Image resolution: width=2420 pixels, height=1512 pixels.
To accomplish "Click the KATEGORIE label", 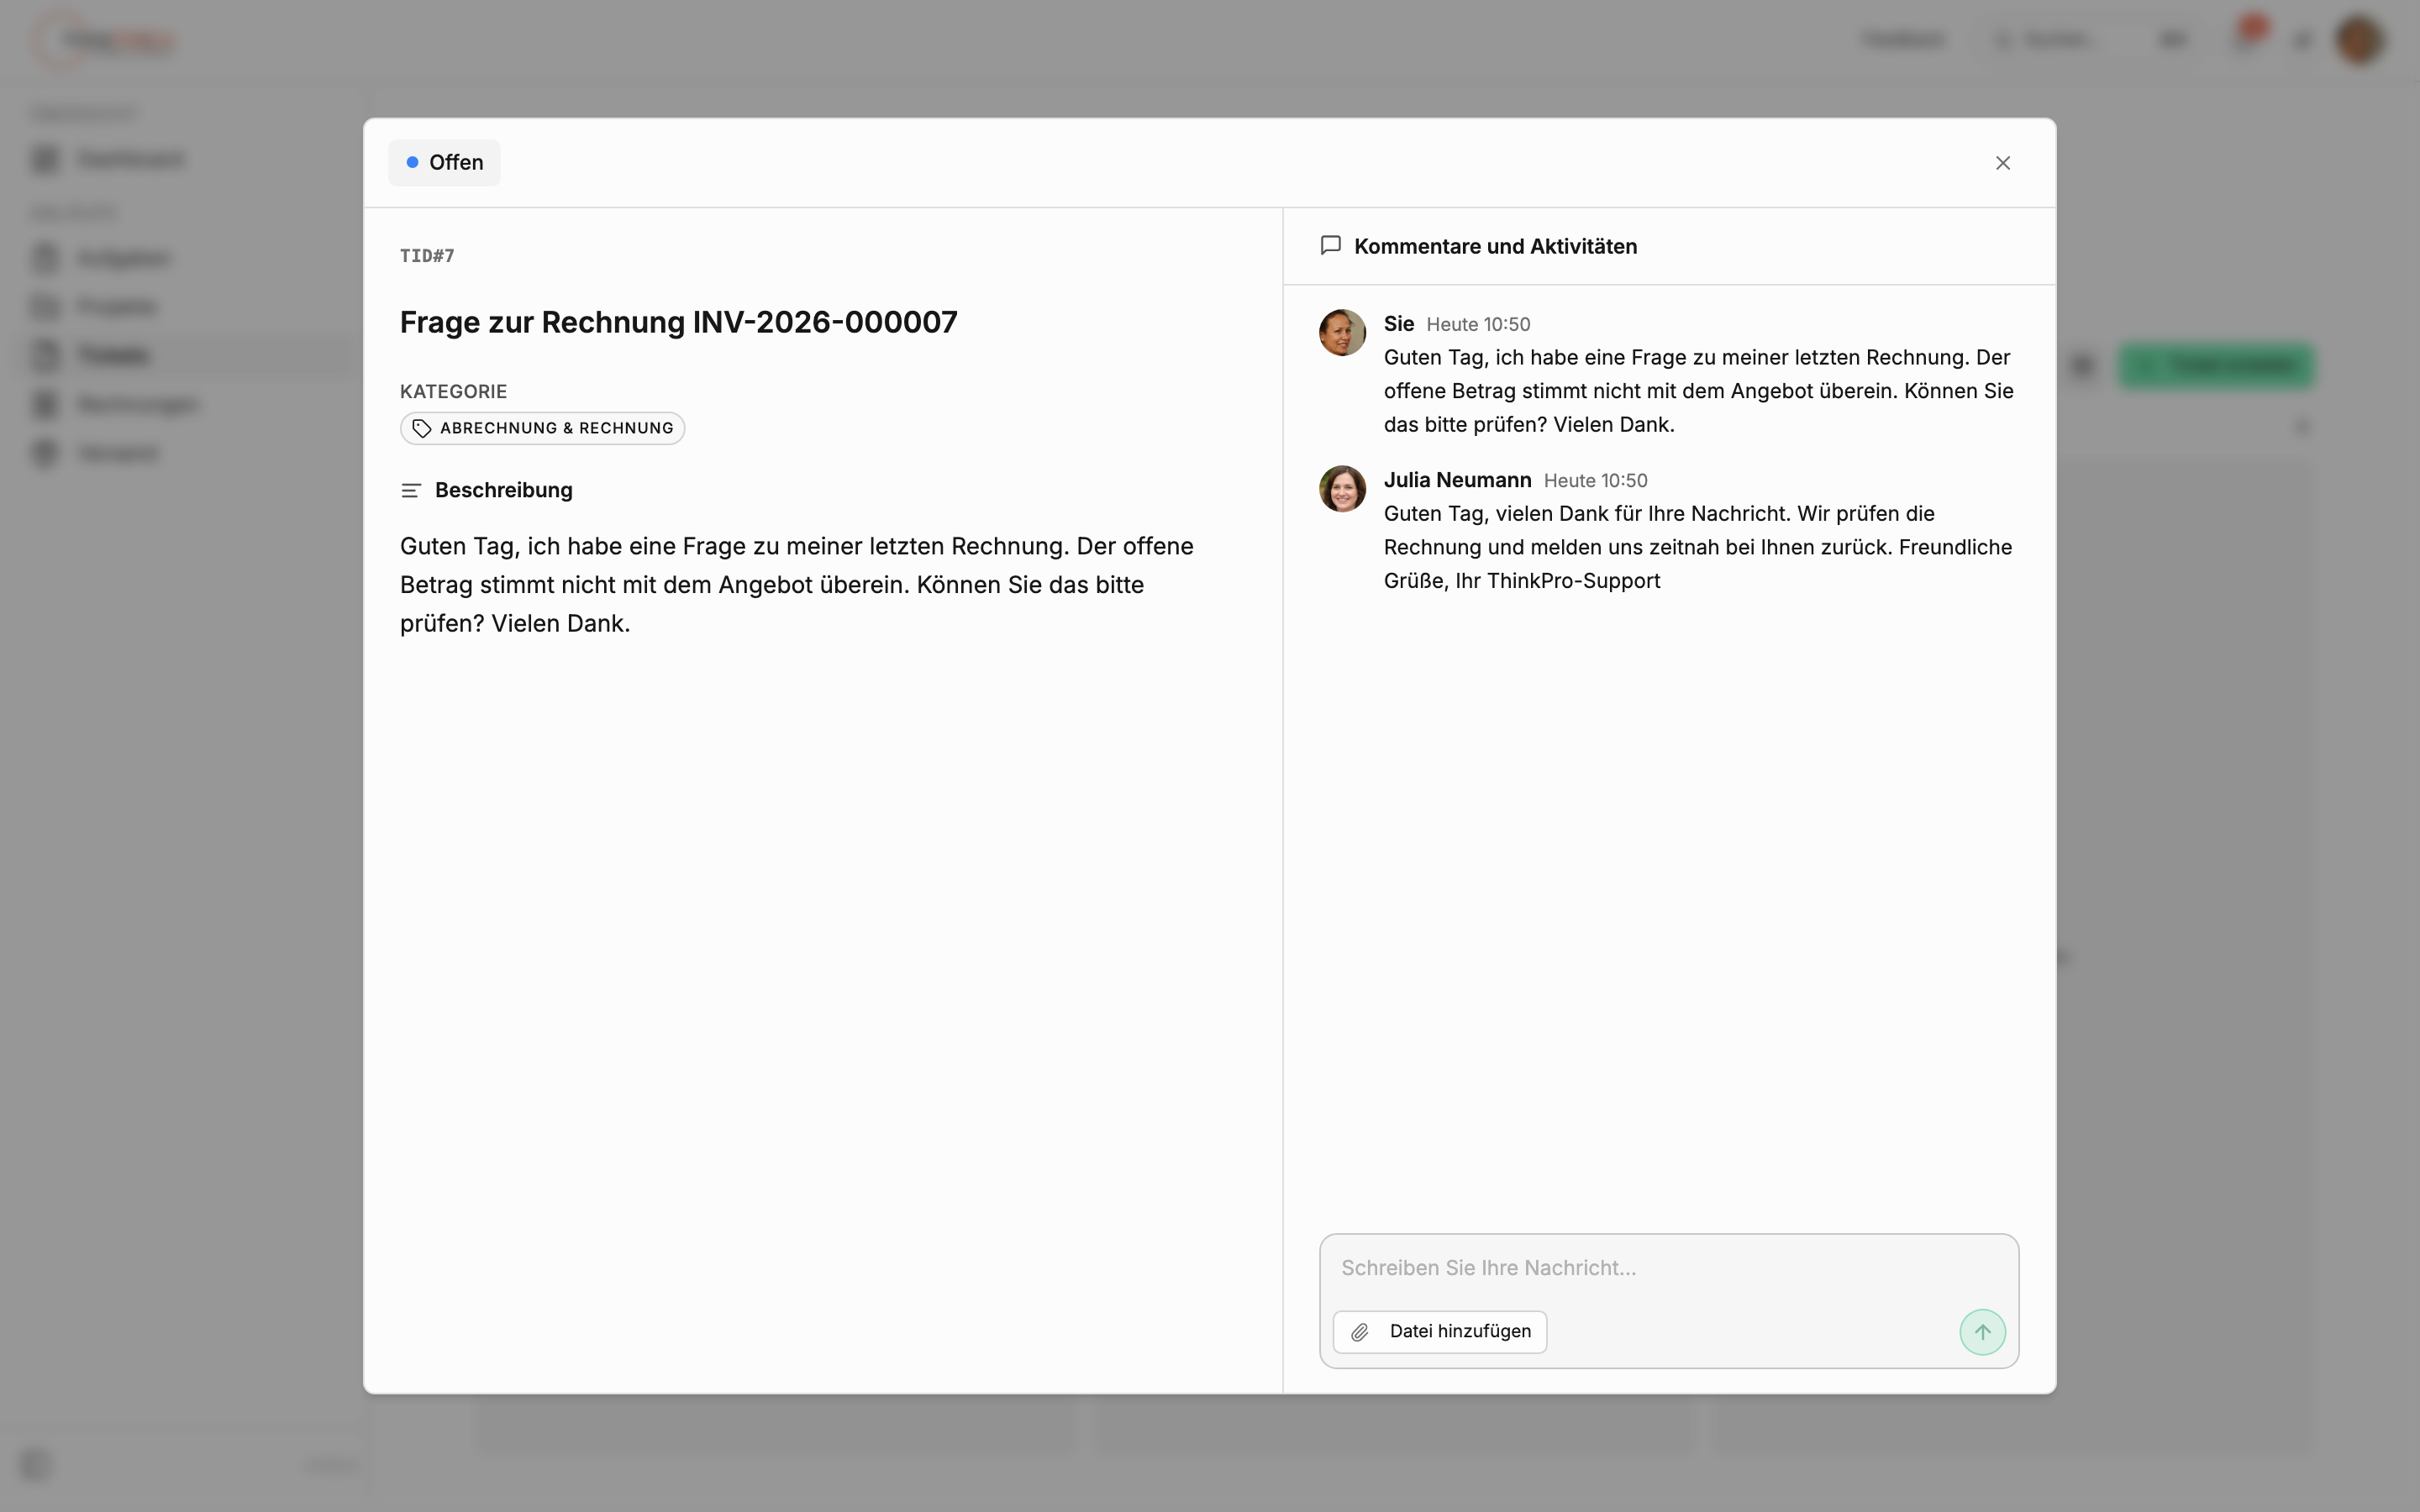I will (453, 391).
